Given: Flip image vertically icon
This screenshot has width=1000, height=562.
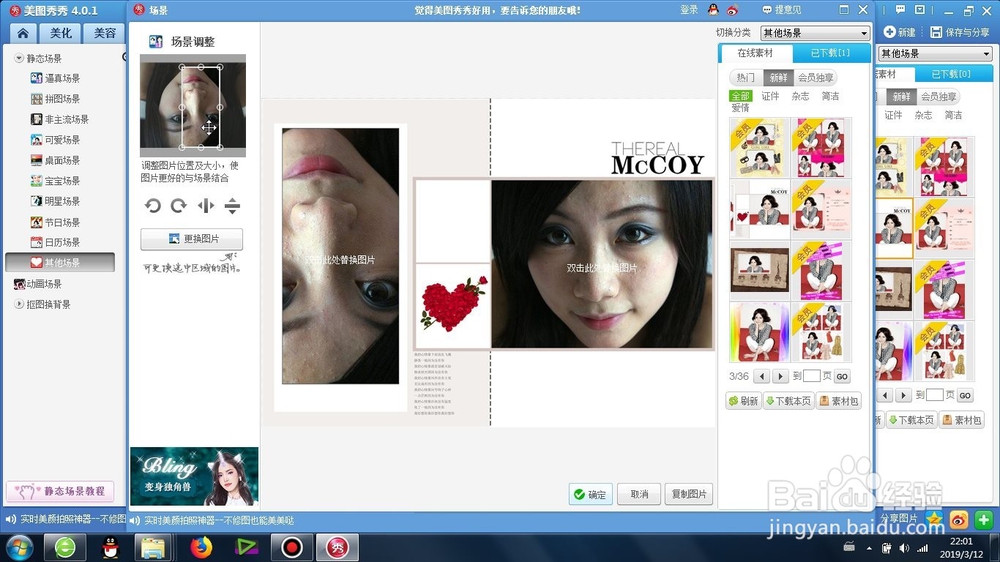Looking at the screenshot, I should [232, 205].
